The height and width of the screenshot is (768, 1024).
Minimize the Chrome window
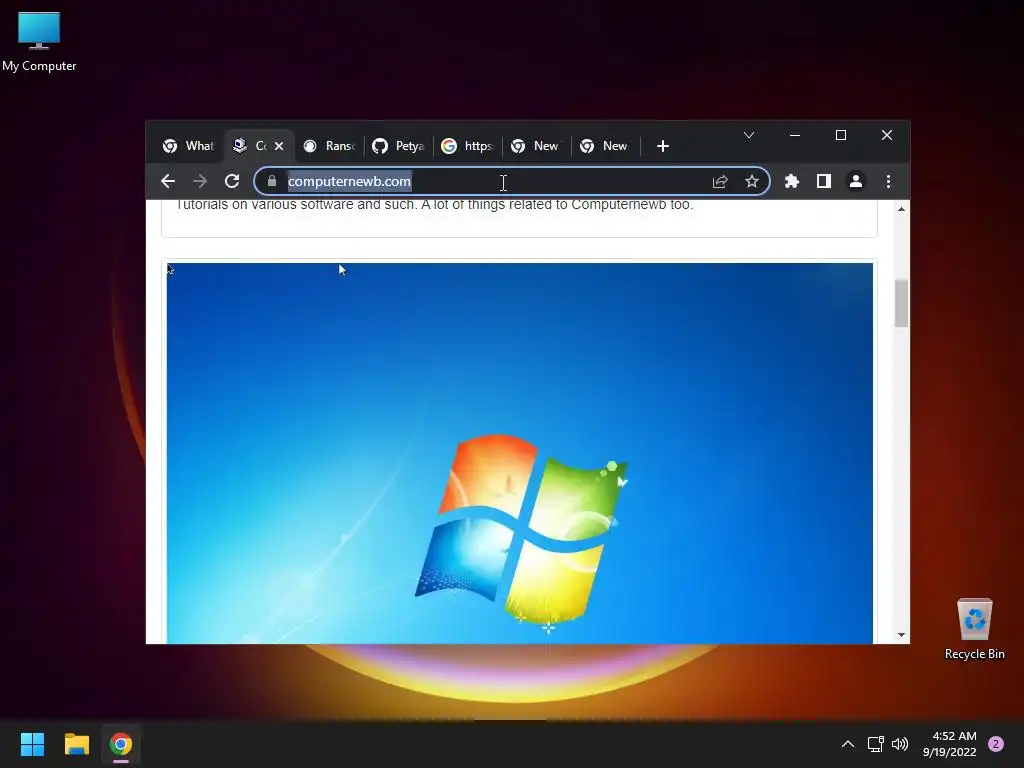coord(795,135)
